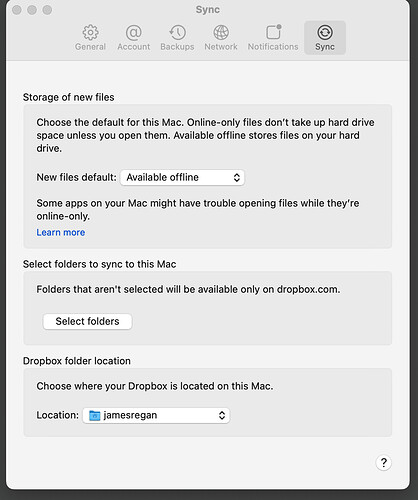418x500 pixels.
Task: Minimize the Sync preferences window
Action: point(32,10)
